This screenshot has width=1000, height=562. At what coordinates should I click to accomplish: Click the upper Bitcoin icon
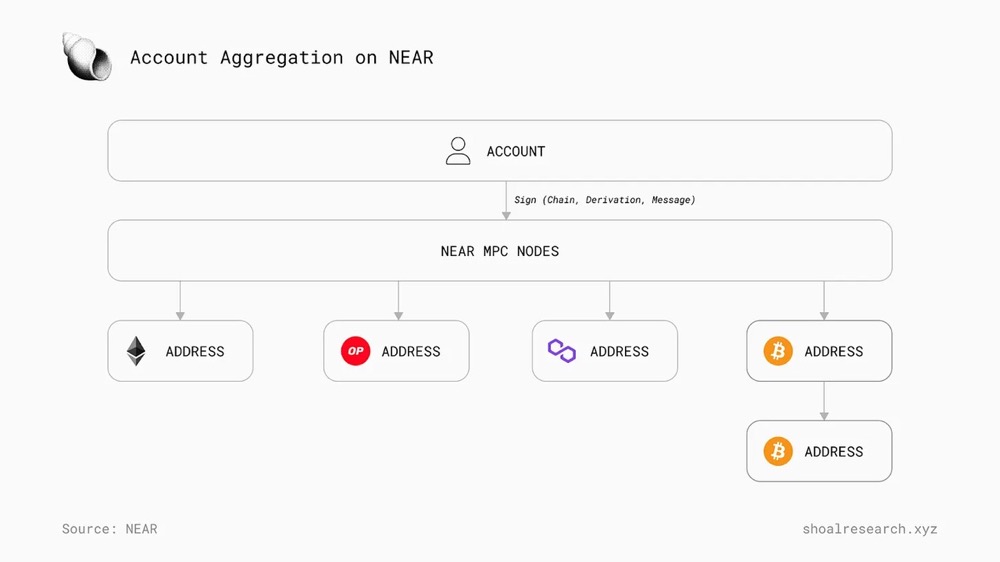click(x=778, y=351)
